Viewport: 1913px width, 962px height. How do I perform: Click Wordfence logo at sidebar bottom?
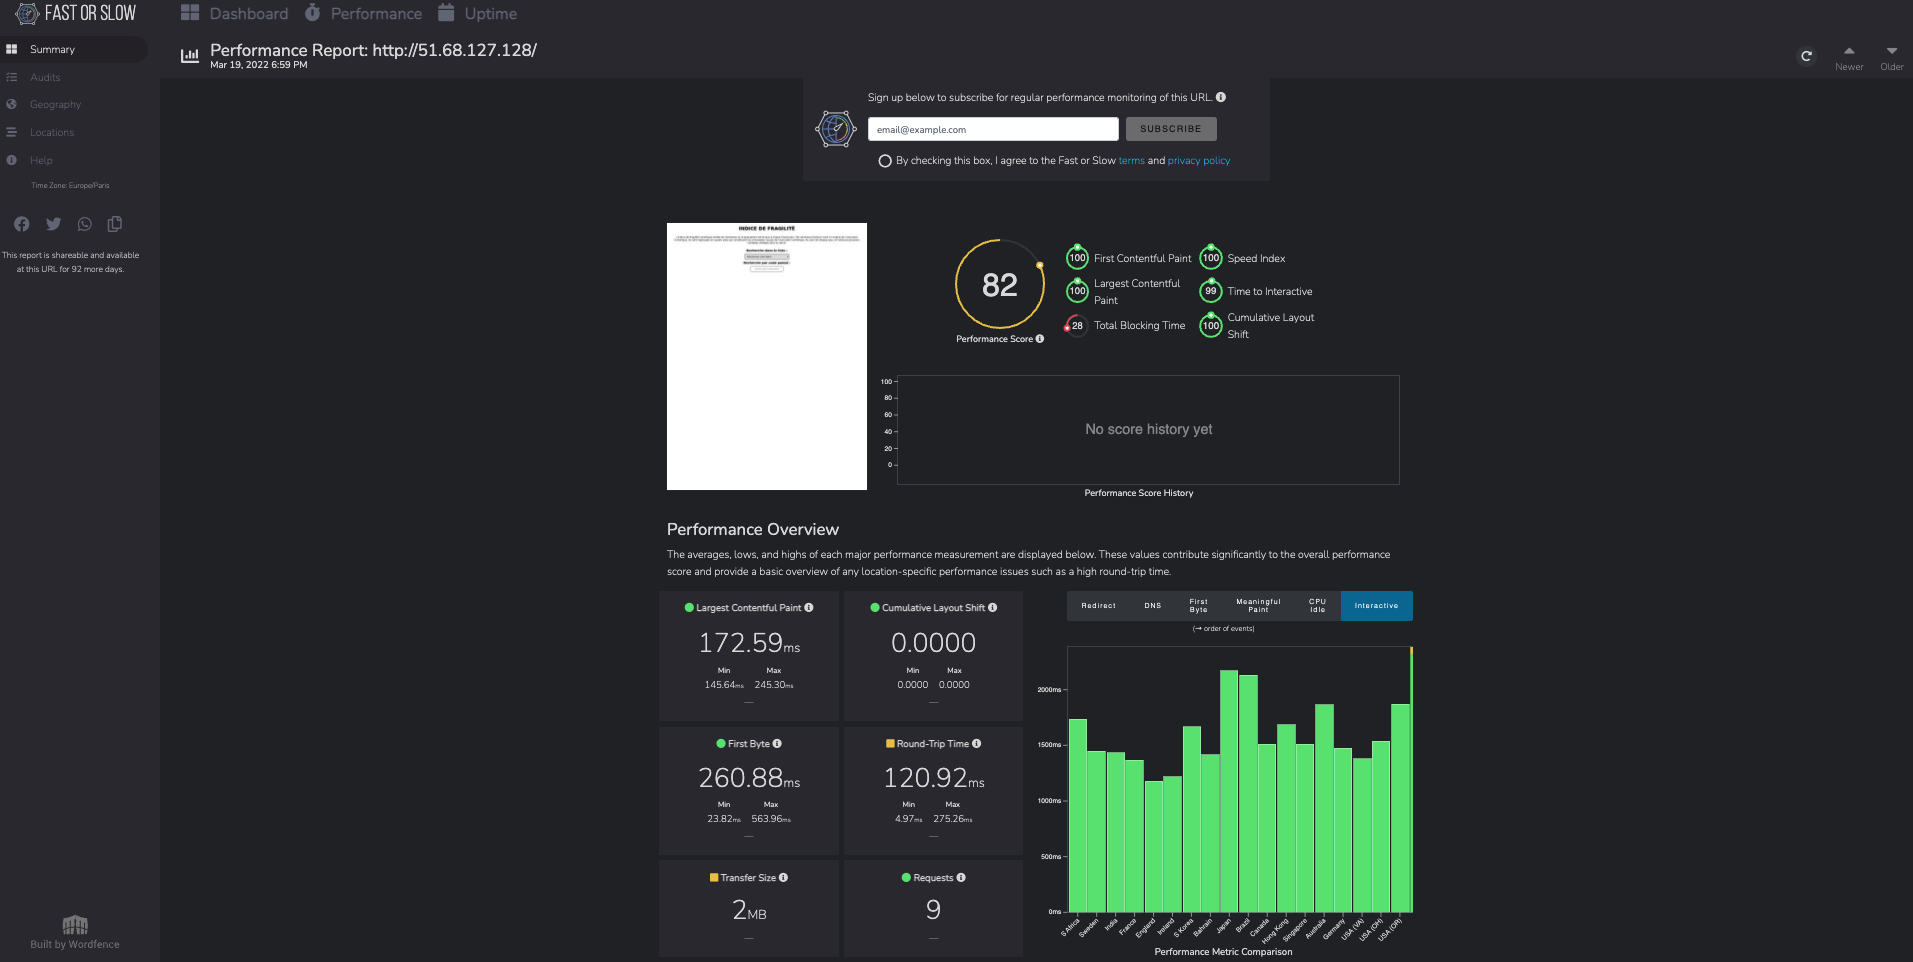point(75,925)
